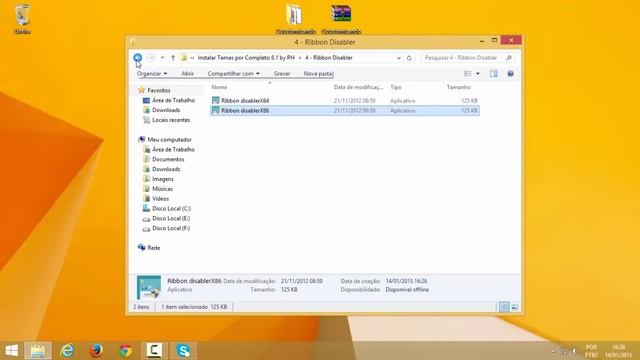Open Skype from the taskbar

click(184, 351)
